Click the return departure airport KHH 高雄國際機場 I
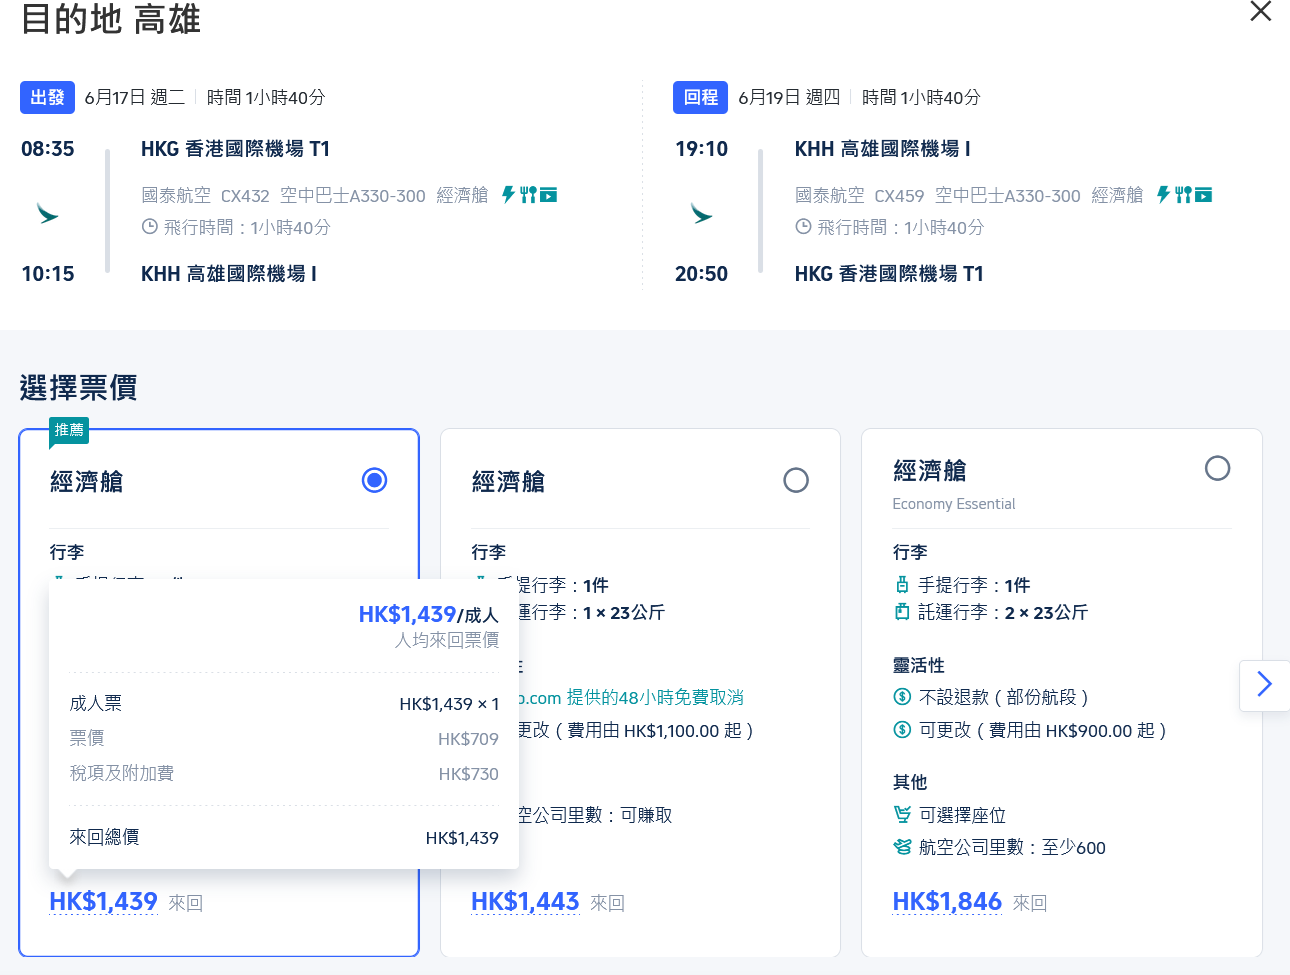 click(x=883, y=149)
